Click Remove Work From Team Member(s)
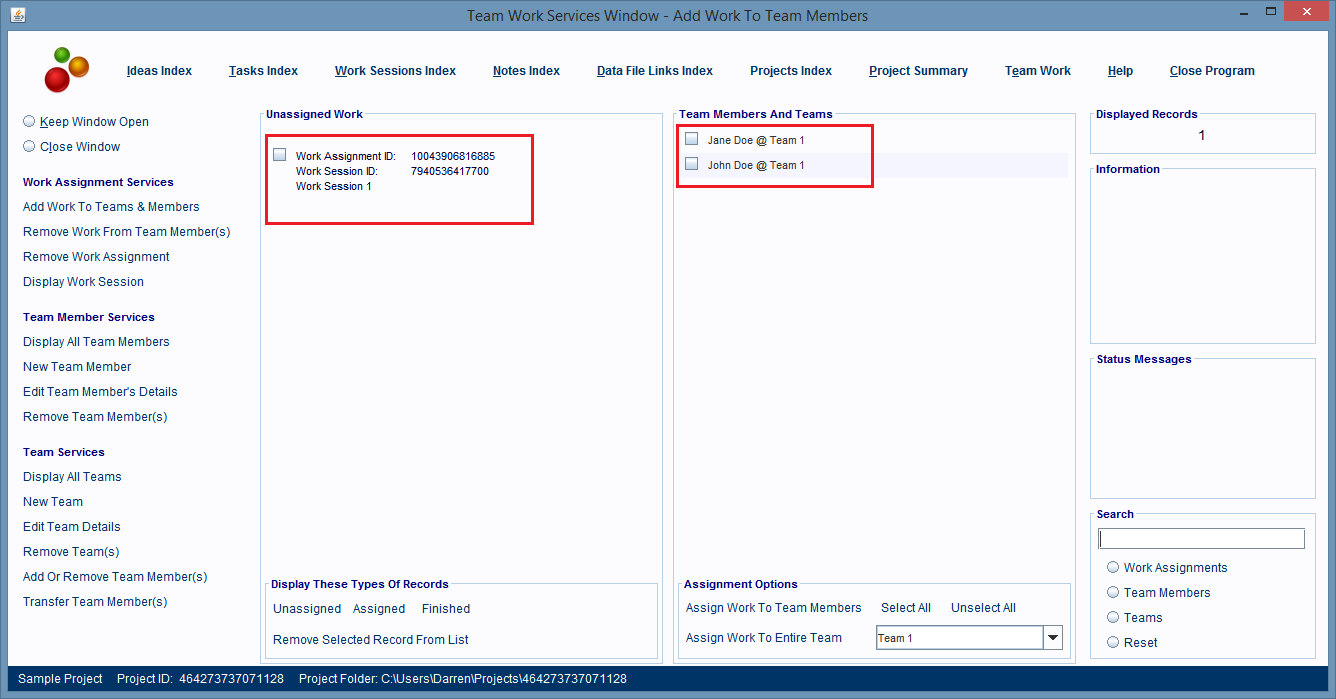 (127, 232)
